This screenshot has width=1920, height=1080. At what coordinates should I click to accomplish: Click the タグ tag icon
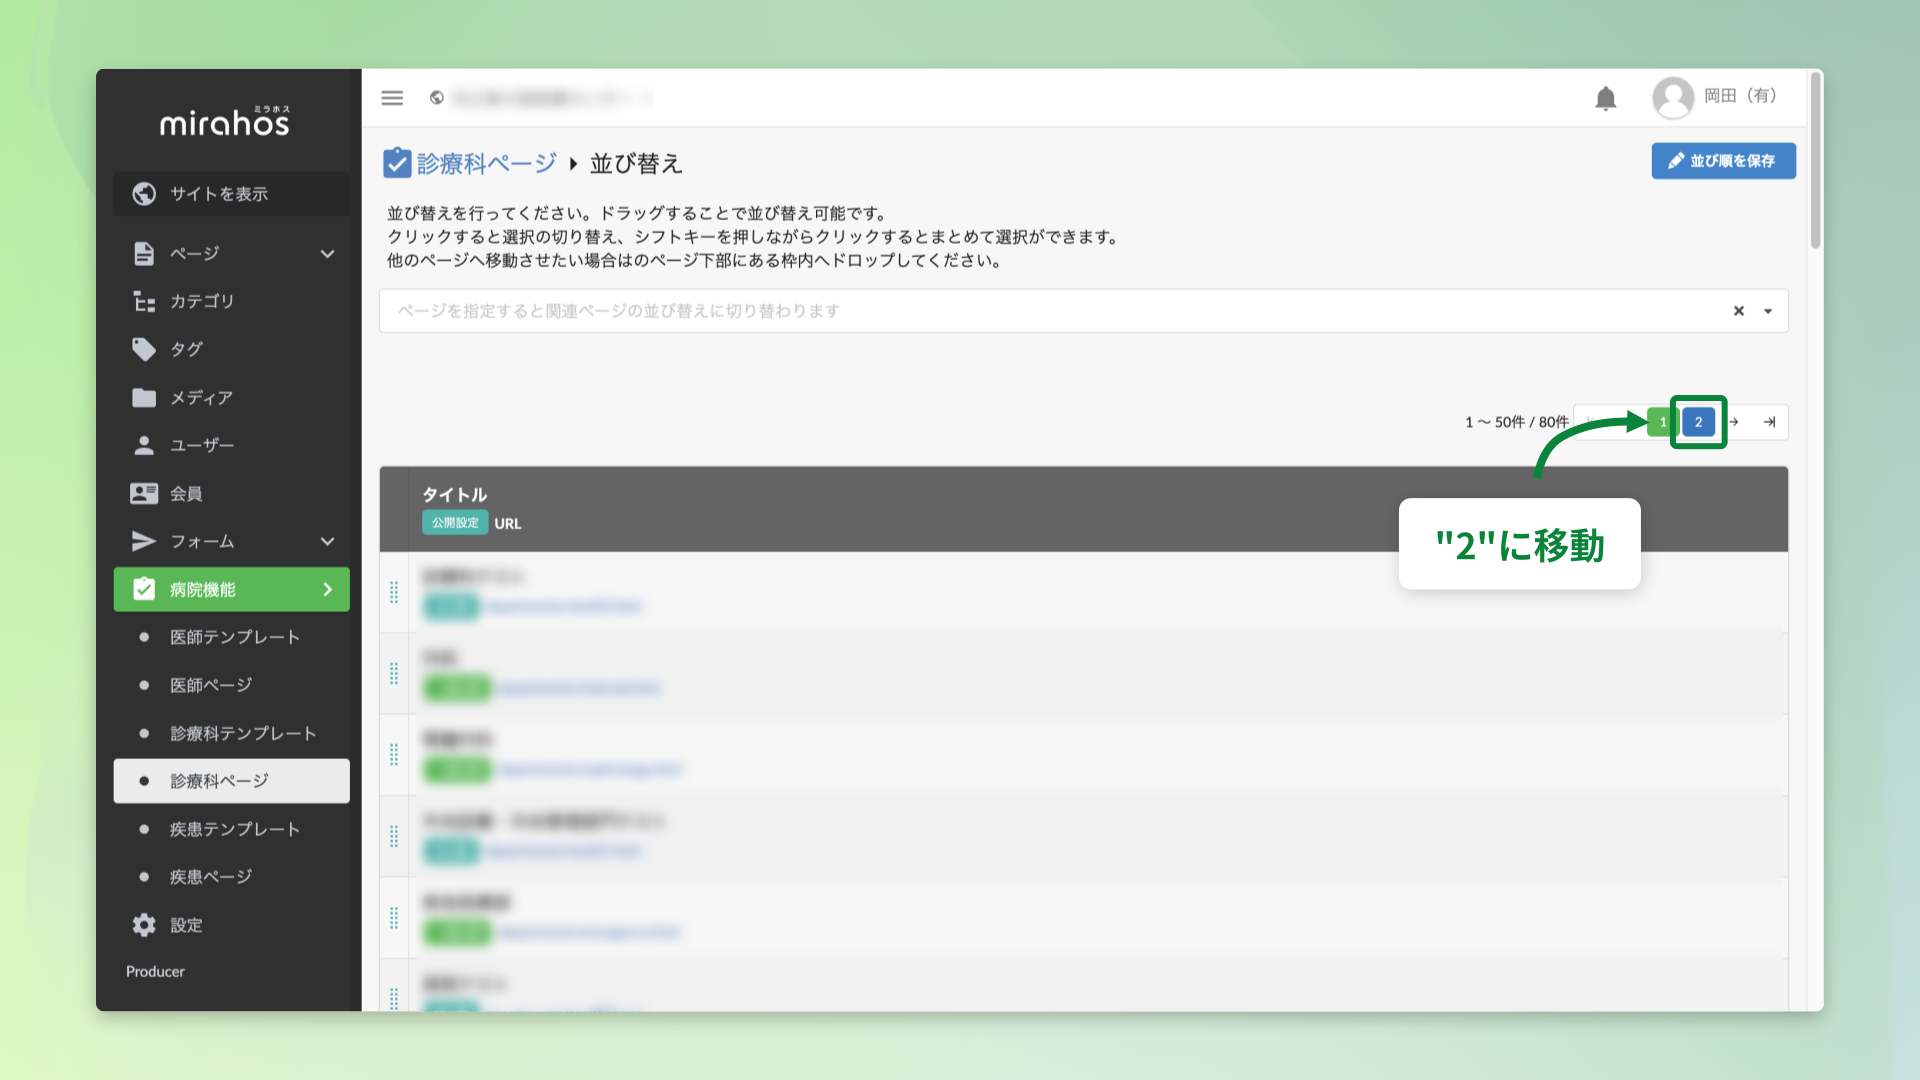(x=144, y=349)
